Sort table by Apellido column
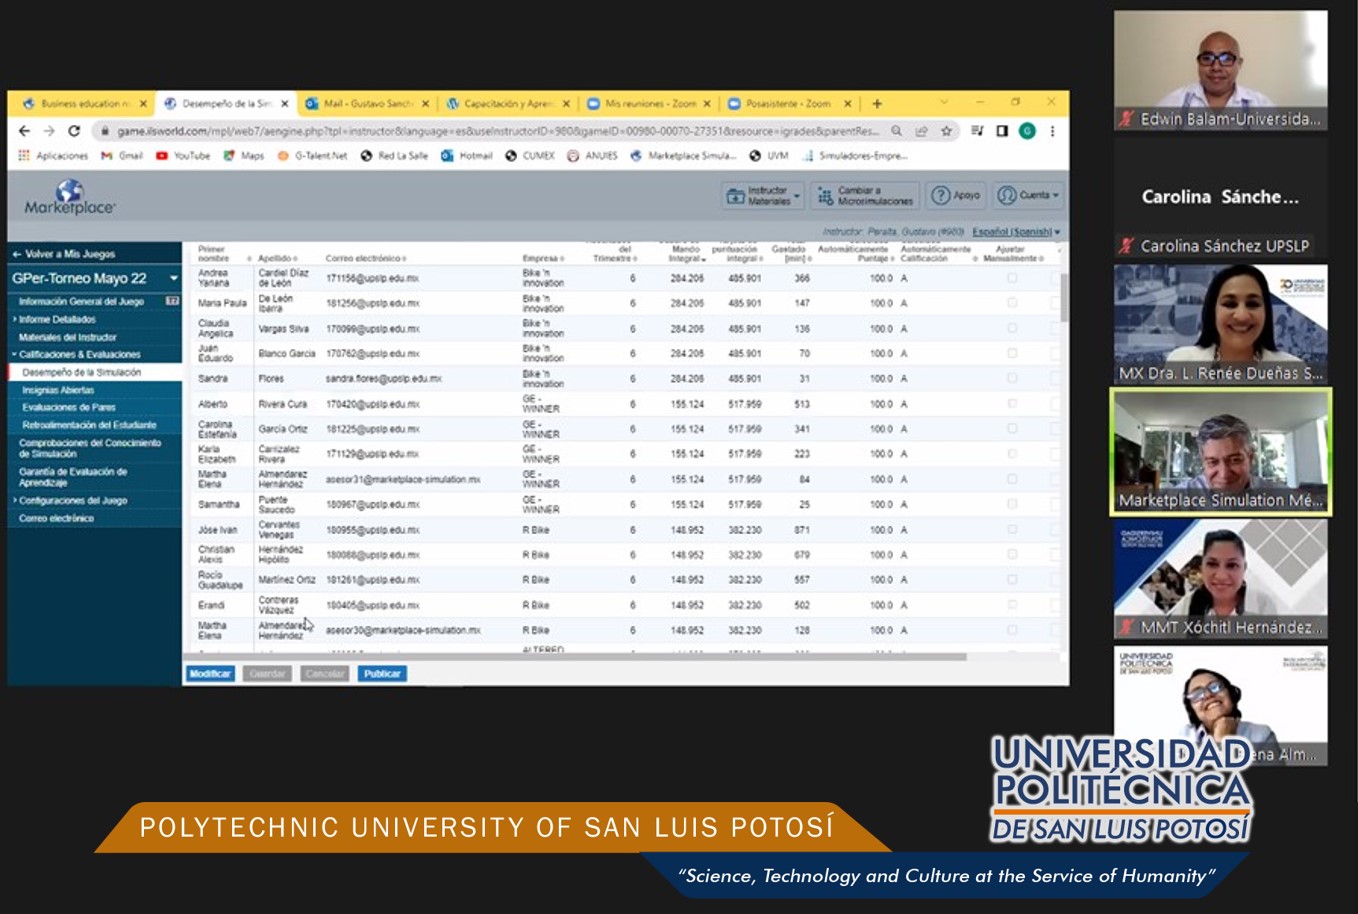Viewport: 1358px width, 914px height. pos(276,258)
